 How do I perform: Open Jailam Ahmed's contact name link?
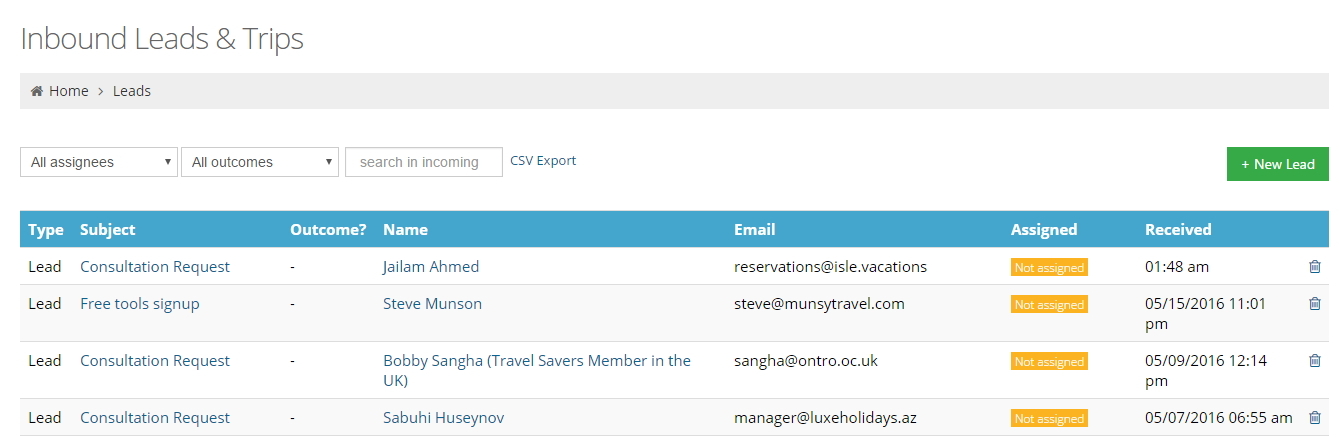[x=431, y=267]
